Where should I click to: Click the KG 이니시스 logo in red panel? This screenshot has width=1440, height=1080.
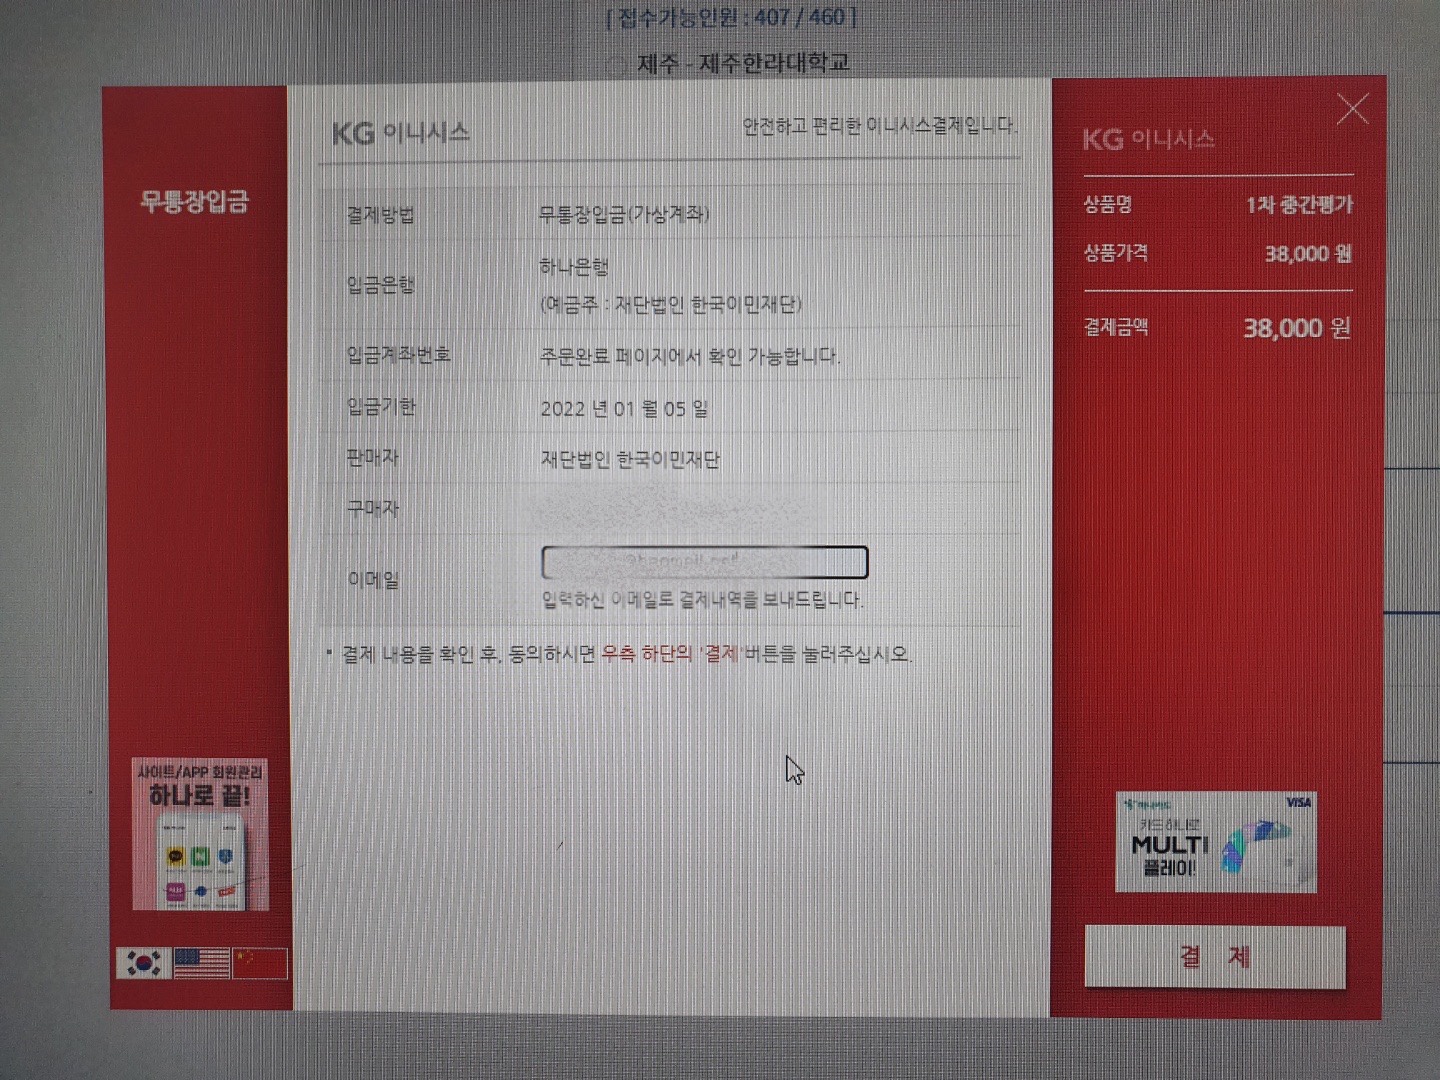(1148, 139)
